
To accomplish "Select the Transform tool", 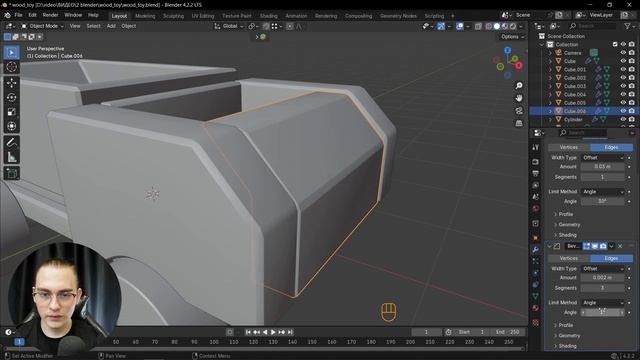I will pos(11,126).
